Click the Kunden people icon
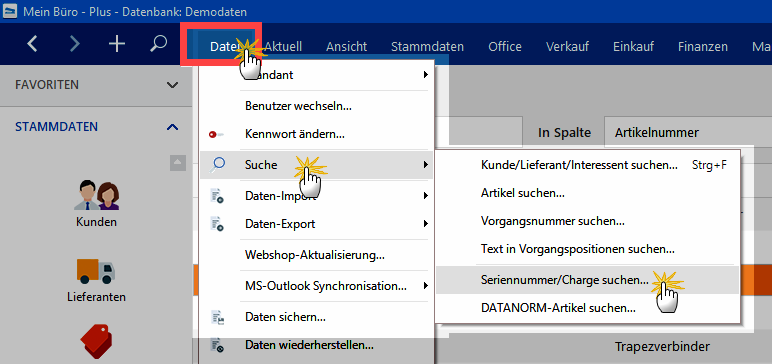Image resolution: width=772 pixels, height=364 pixels. click(96, 195)
